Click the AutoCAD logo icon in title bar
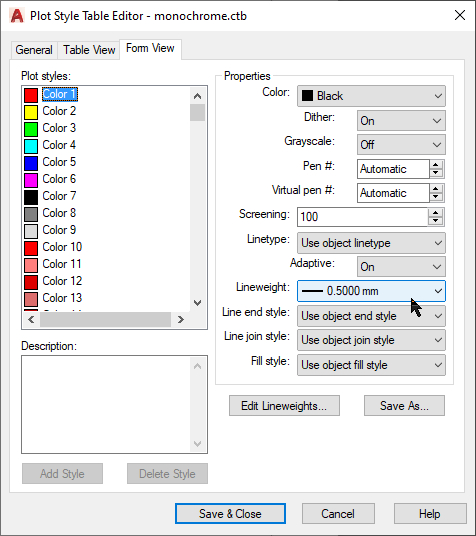The height and width of the screenshot is (536, 476). coord(17,16)
